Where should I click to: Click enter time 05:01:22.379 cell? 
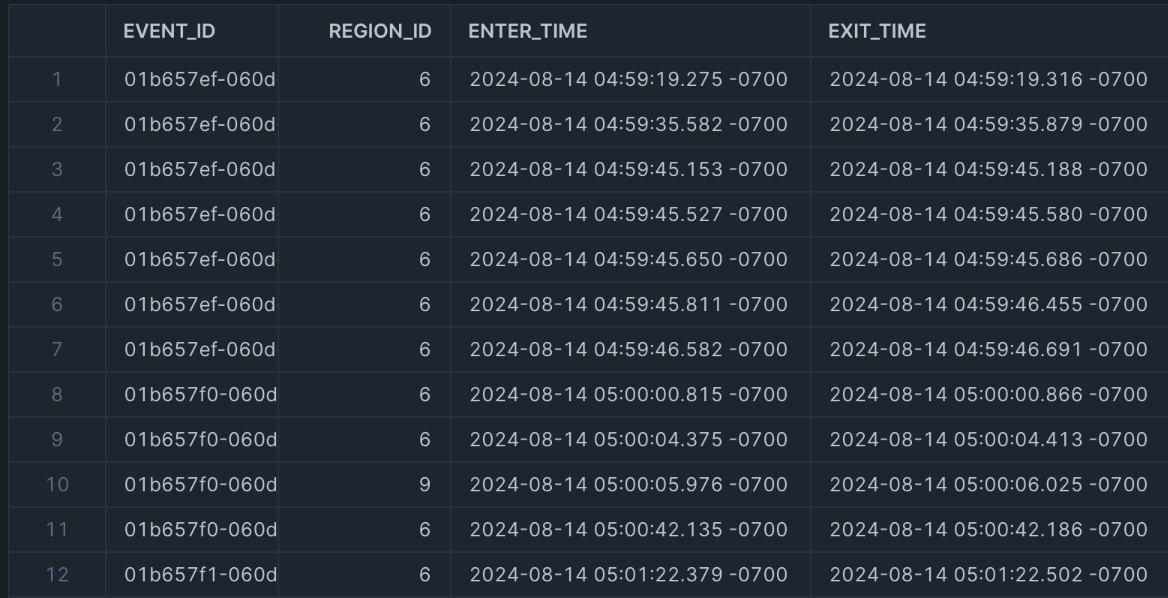tap(628, 575)
